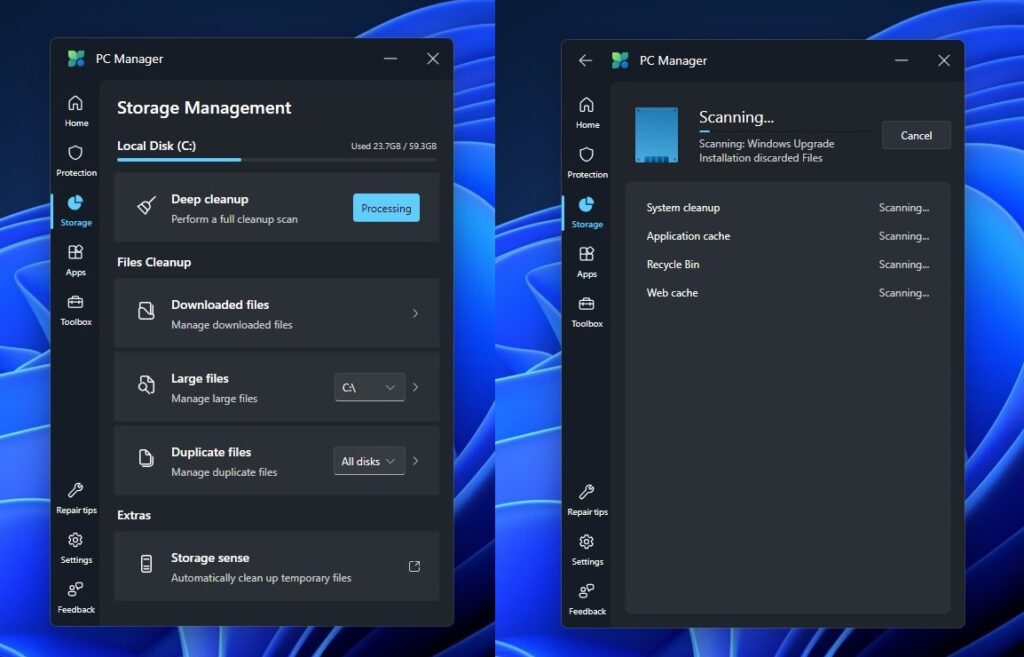Open the Protection section
This screenshot has width=1024, height=657.
coord(76,160)
